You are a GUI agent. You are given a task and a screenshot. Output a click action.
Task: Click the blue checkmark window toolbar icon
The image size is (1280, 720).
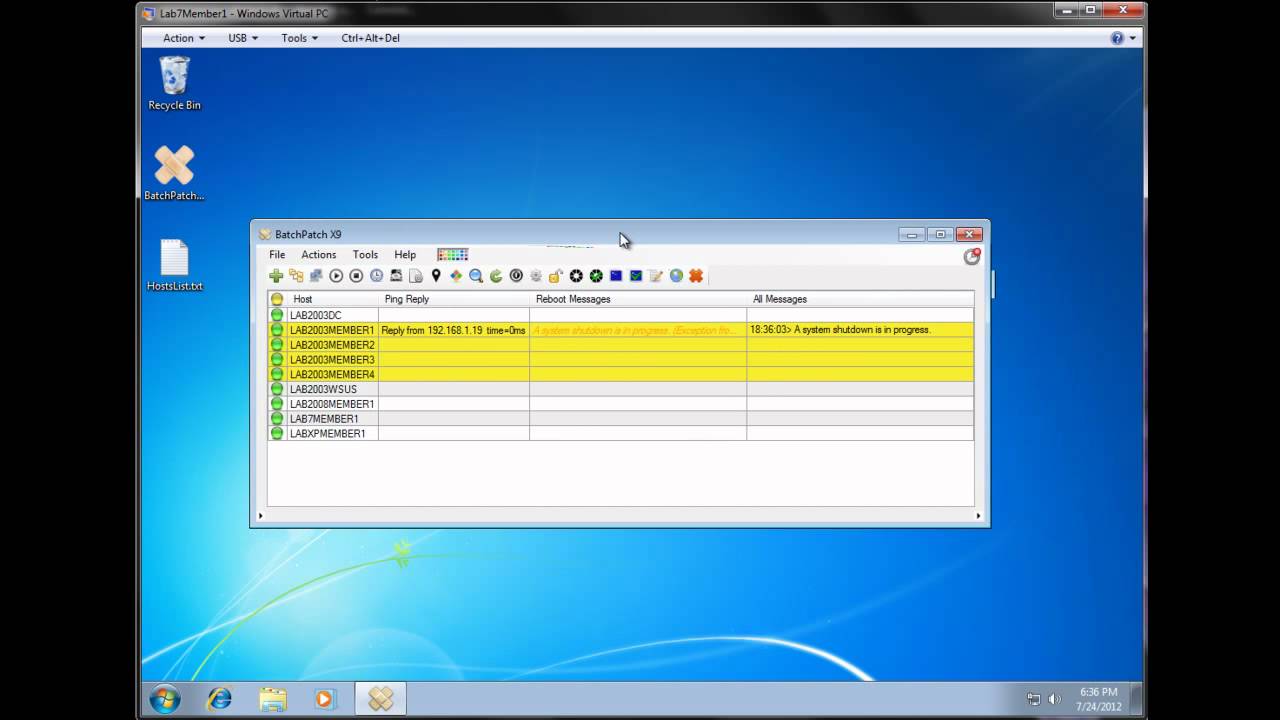point(636,276)
